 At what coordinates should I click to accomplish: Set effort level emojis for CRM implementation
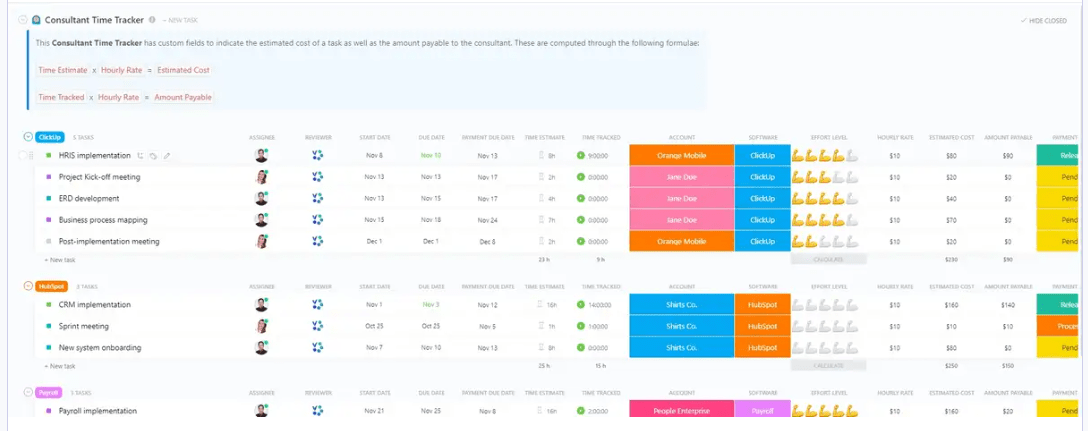[x=825, y=305]
